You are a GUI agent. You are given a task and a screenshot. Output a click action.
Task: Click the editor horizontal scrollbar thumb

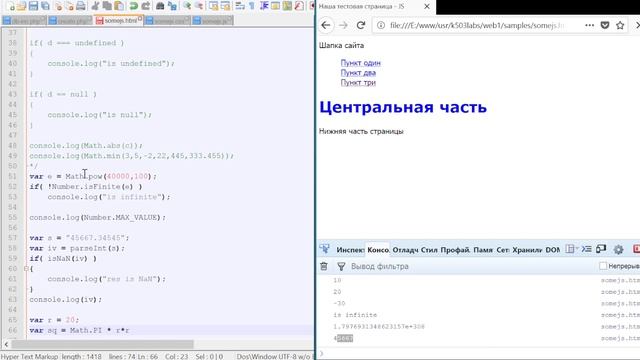101,344
